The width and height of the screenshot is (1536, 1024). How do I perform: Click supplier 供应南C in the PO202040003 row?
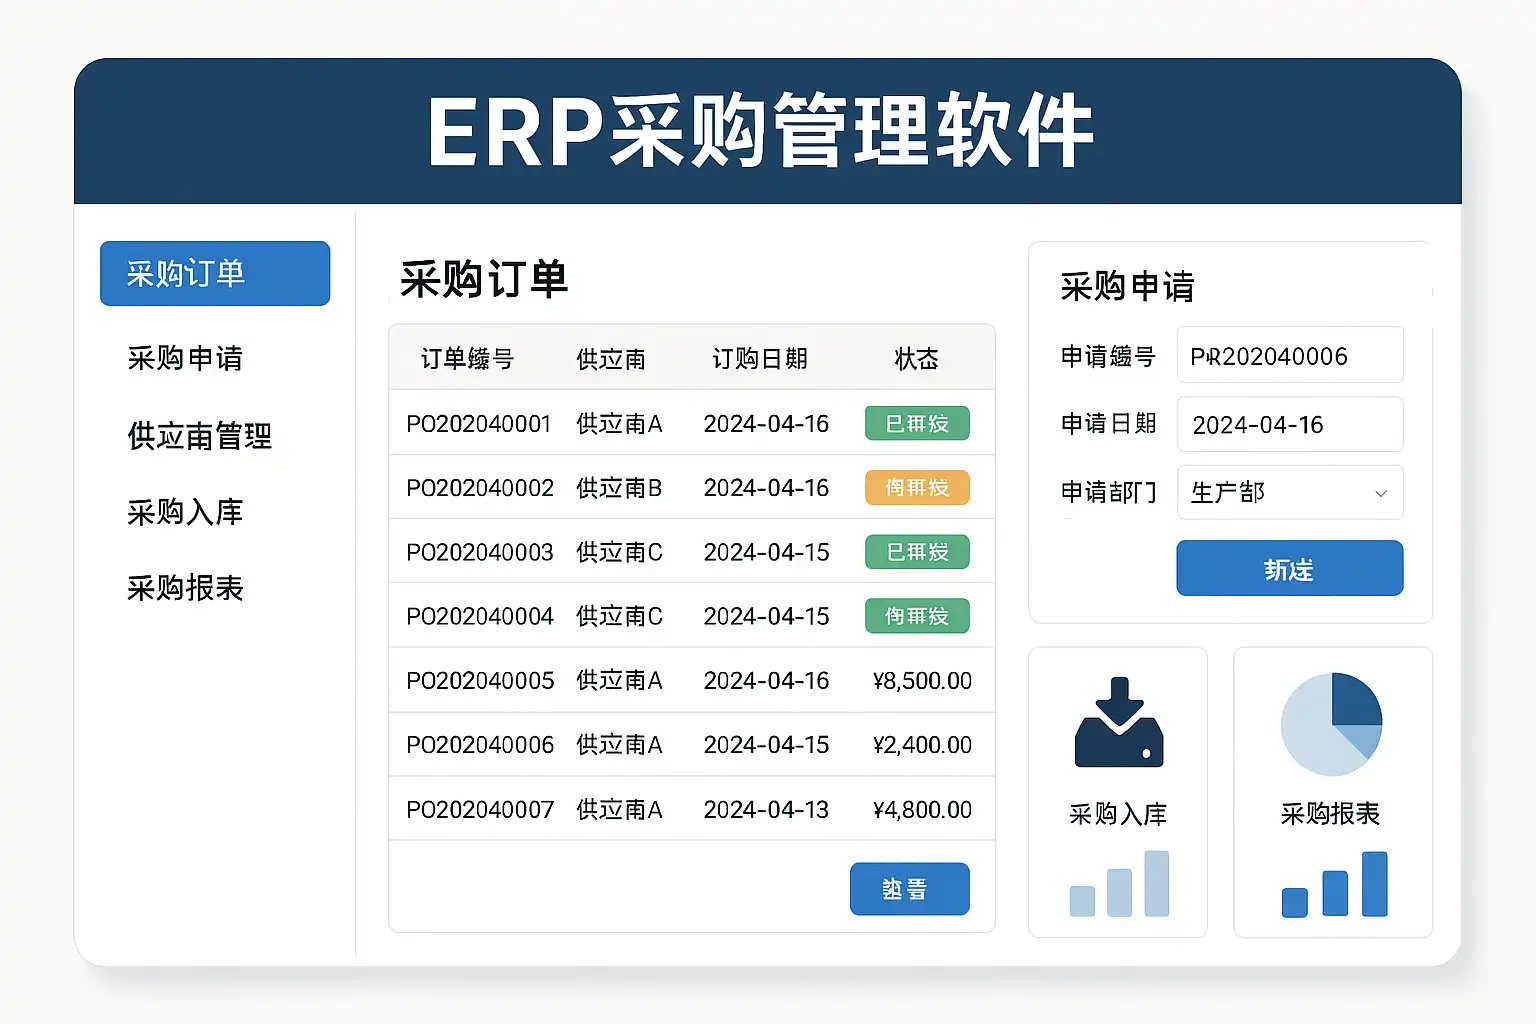[x=619, y=552]
